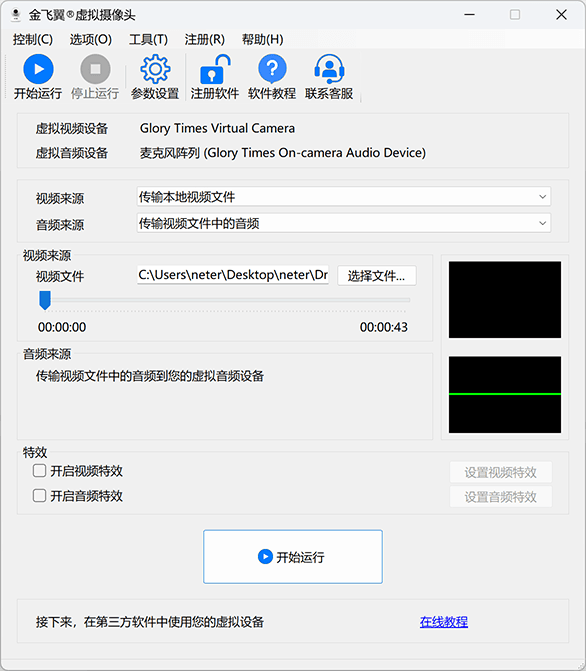The width and height of the screenshot is (586, 671).
Task: Open the 注册(R) menu
Action: (205, 39)
